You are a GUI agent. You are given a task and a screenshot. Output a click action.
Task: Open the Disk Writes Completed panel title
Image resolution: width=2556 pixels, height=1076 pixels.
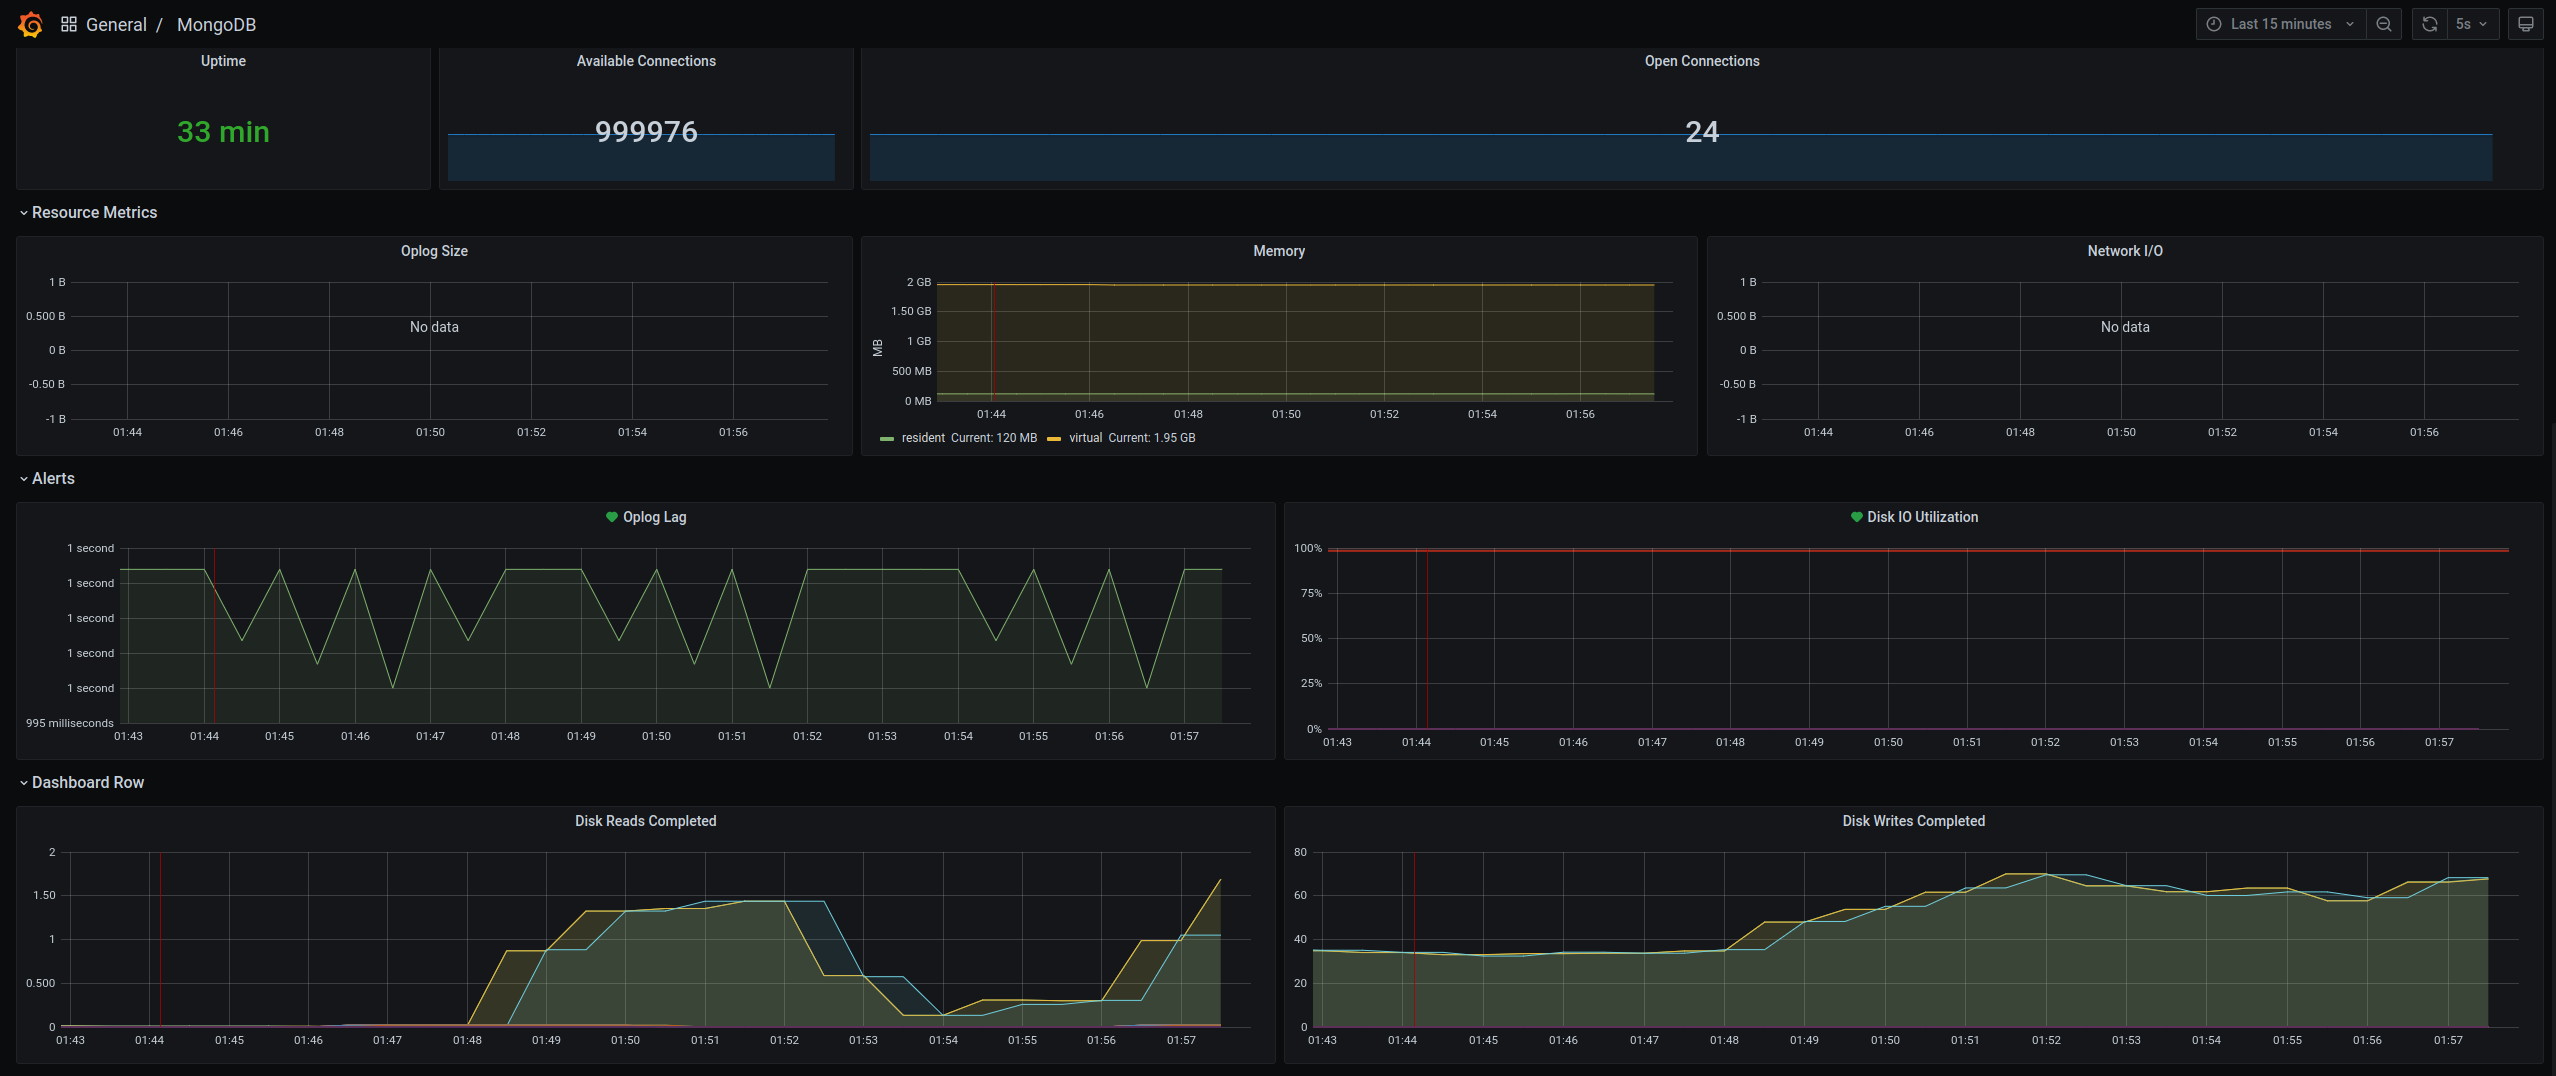click(1913, 821)
